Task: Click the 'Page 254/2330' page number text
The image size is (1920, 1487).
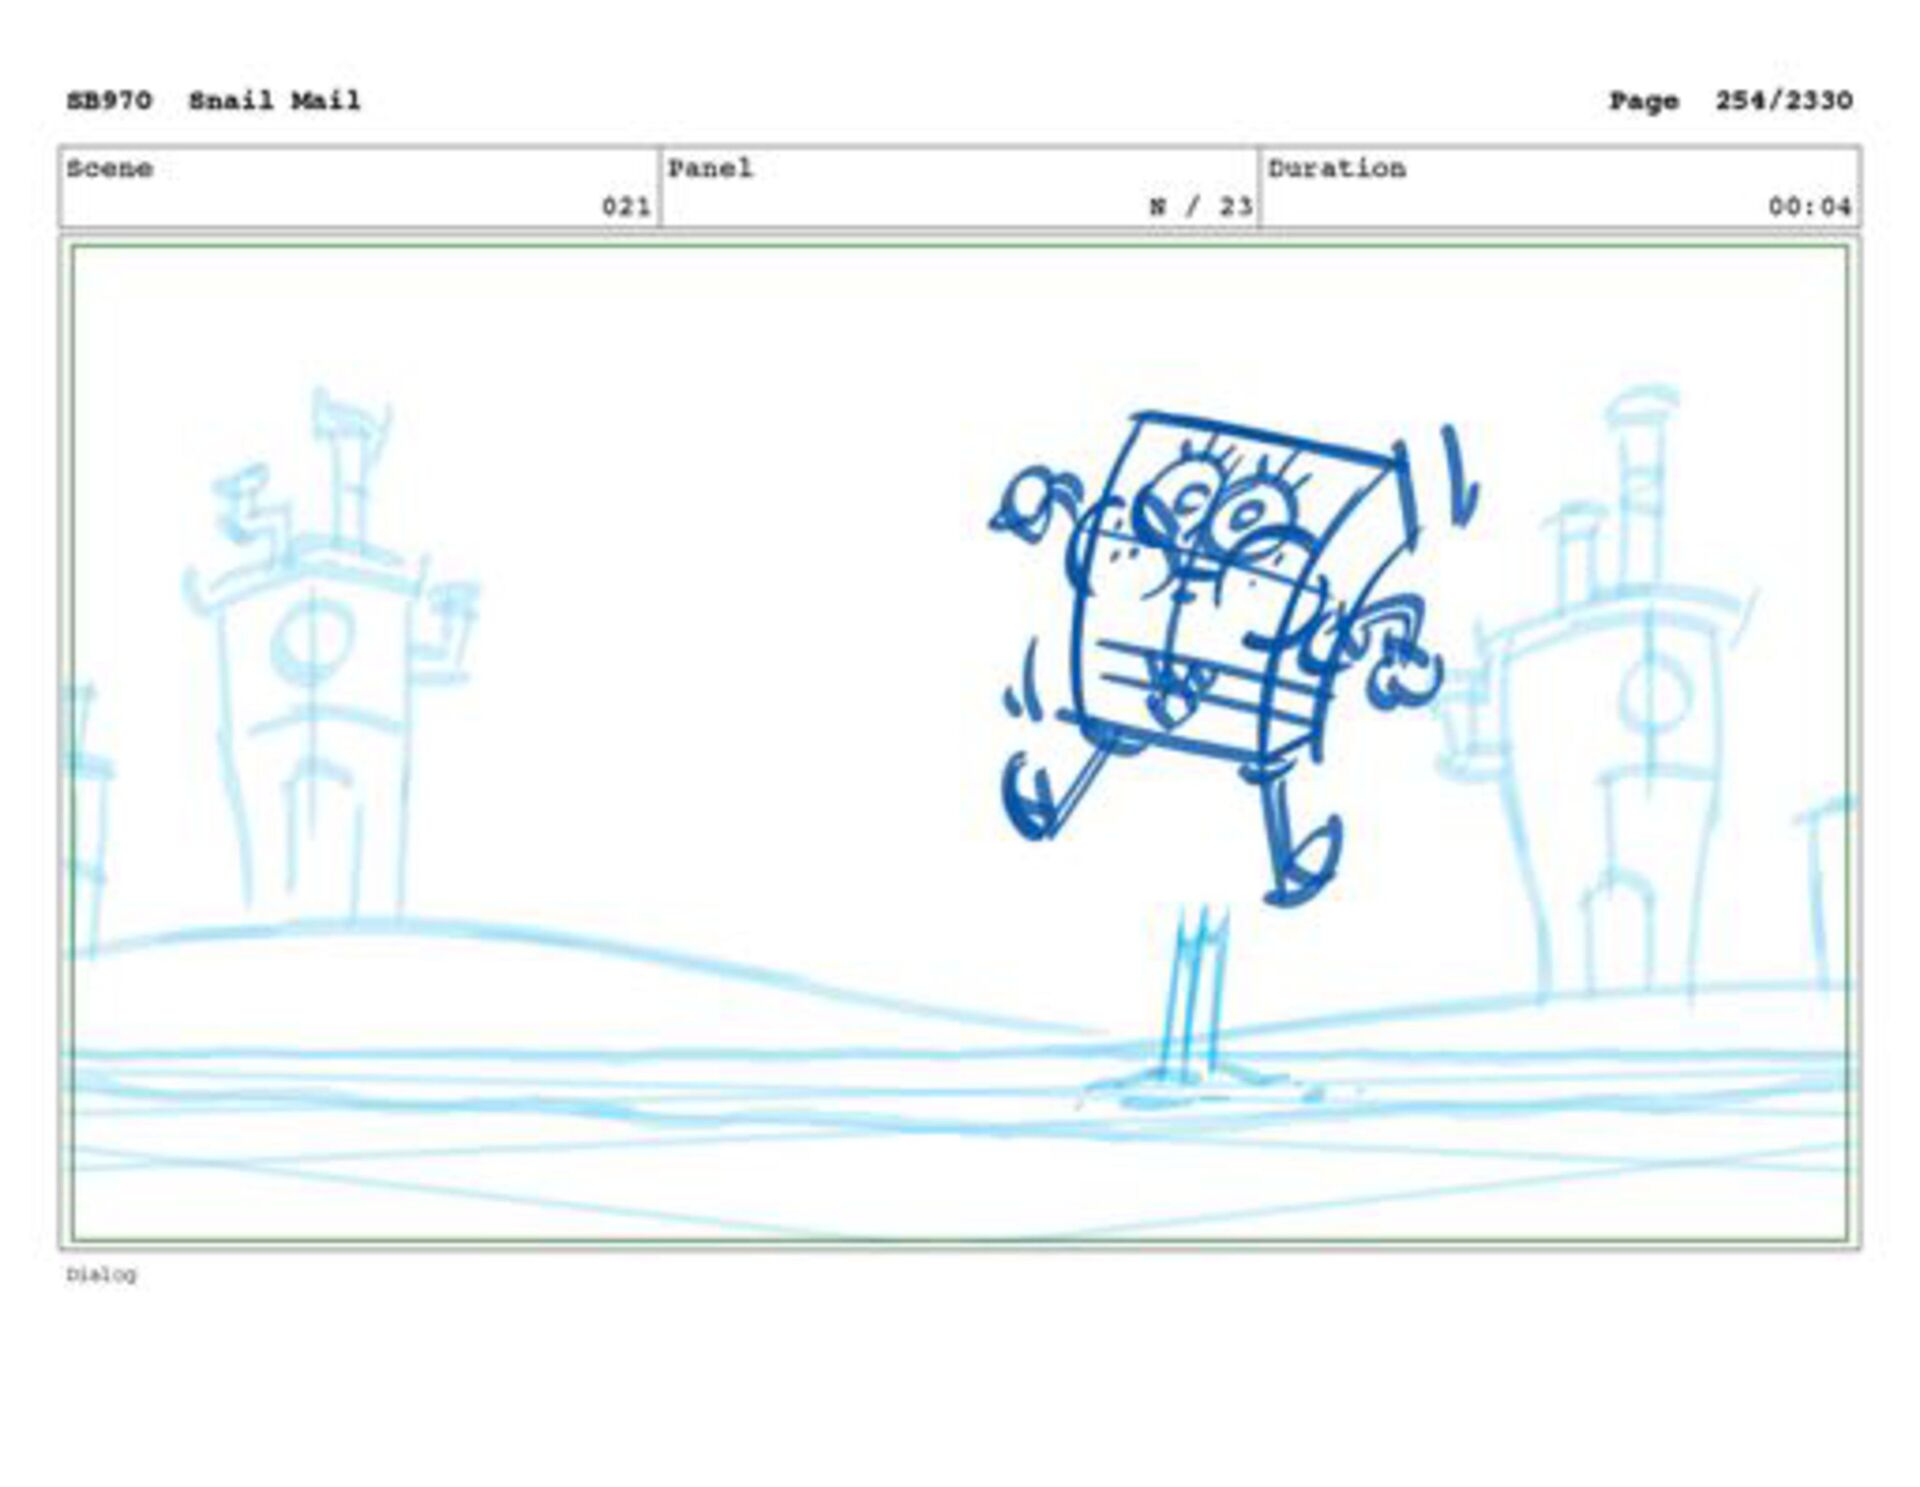Action: tap(1730, 101)
